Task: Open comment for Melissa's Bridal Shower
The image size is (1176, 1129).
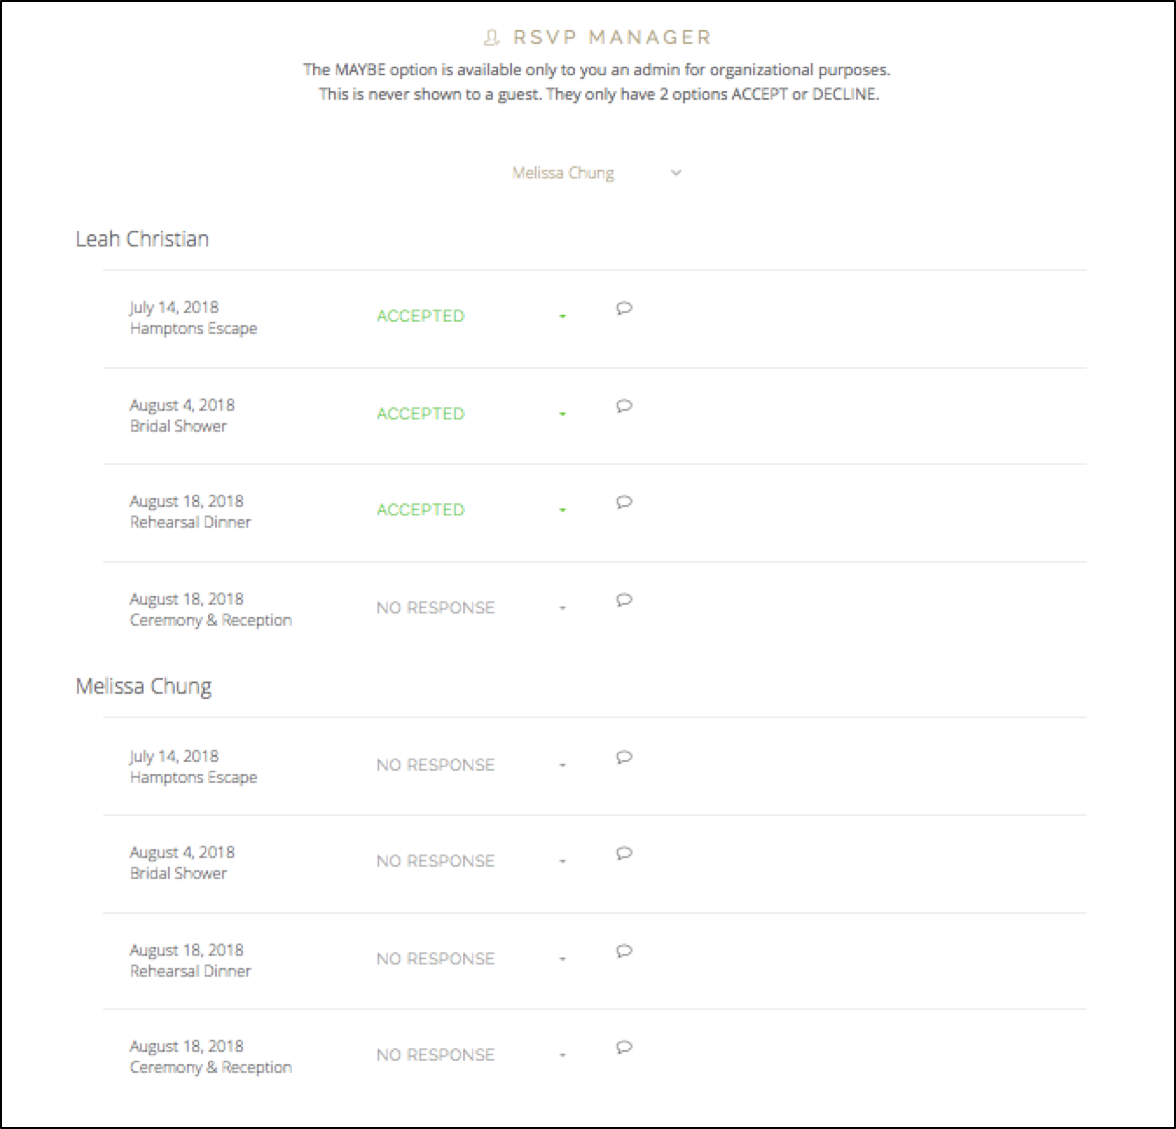Action: 624,853
